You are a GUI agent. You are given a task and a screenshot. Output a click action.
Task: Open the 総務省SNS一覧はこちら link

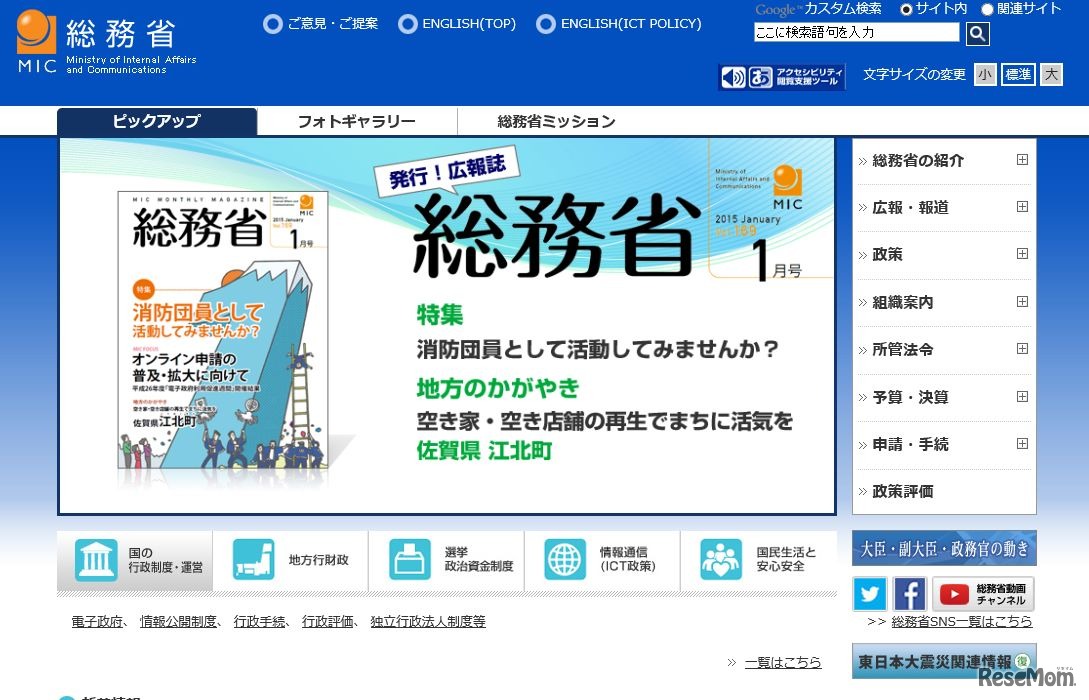(x=962, y=622)
